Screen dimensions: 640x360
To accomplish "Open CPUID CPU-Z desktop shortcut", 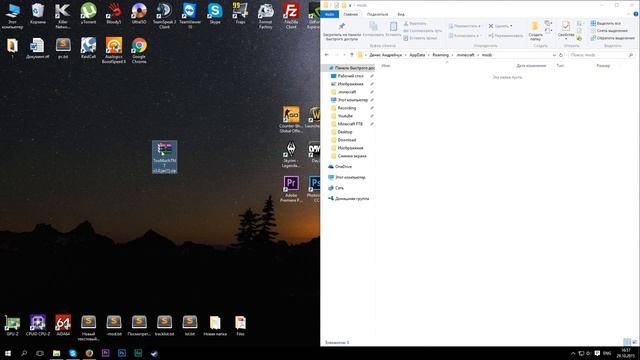I will 38,326.
